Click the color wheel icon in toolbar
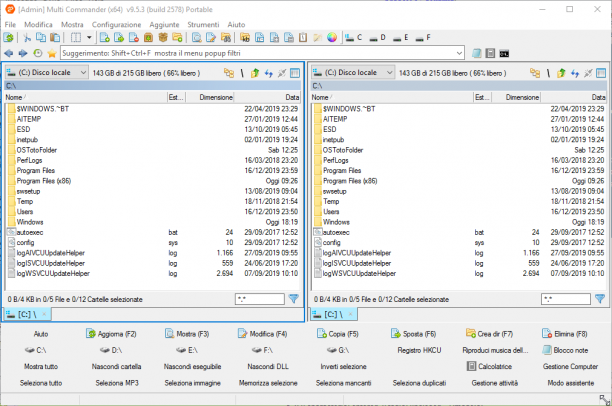This screenshot has height=406, width=612. [332, 37]
